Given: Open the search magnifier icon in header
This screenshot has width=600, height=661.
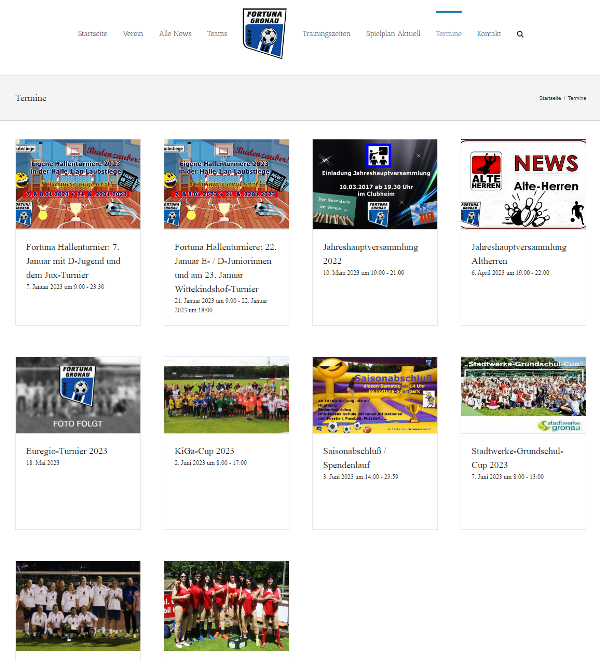Looking at the screenshot, I should pyautogui.click(x=520, y=34).
